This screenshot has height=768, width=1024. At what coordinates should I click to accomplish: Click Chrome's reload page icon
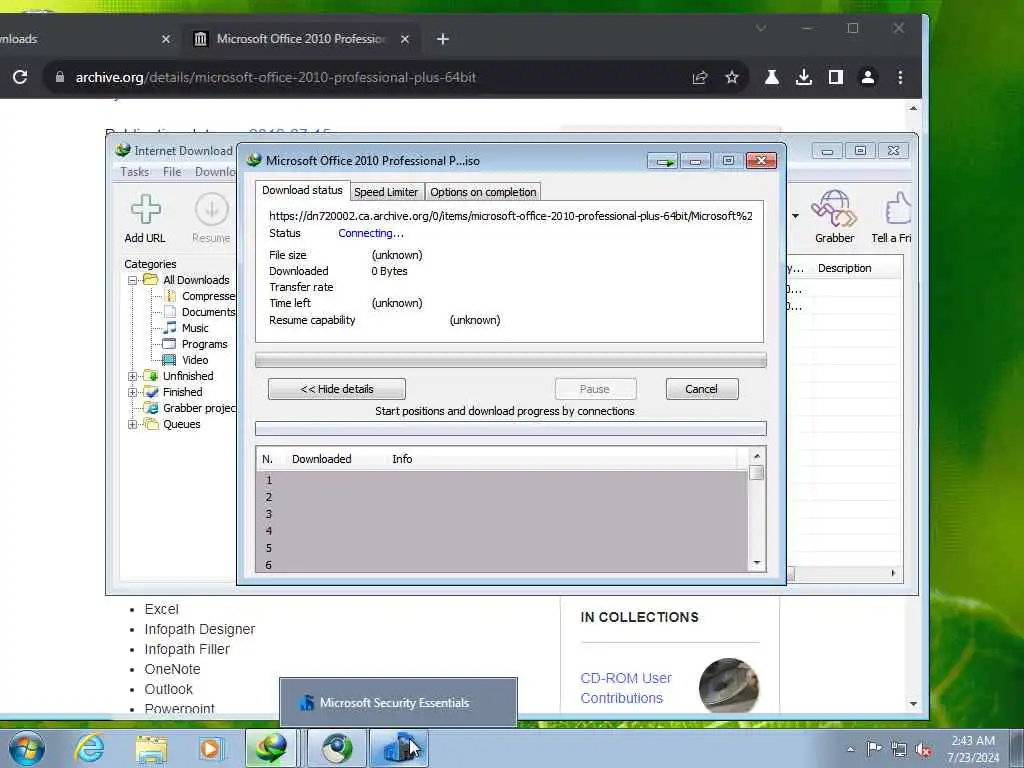tap(20, 77)
